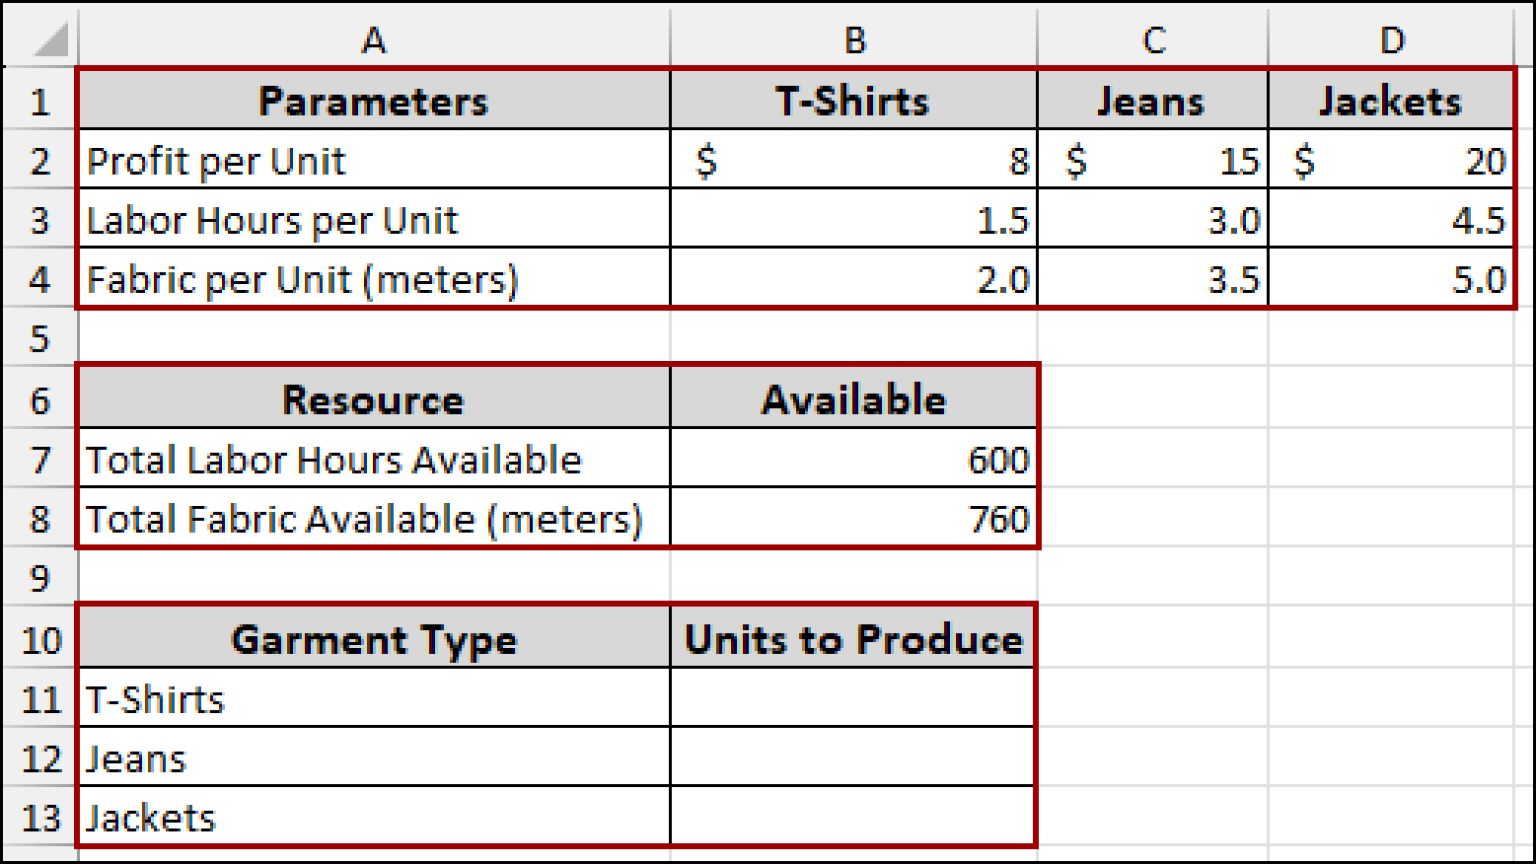
Task: Select row header 1
Action: 39,101
